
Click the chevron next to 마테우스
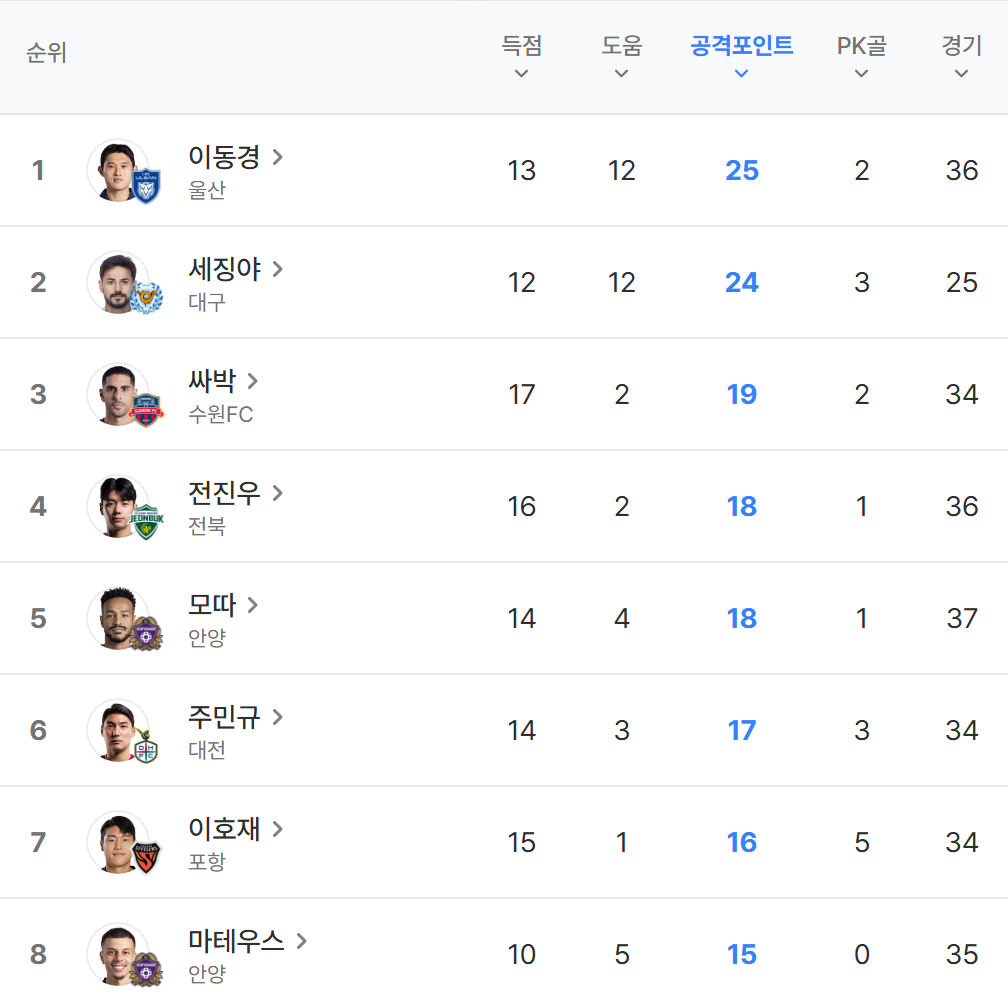click(302, 941)
